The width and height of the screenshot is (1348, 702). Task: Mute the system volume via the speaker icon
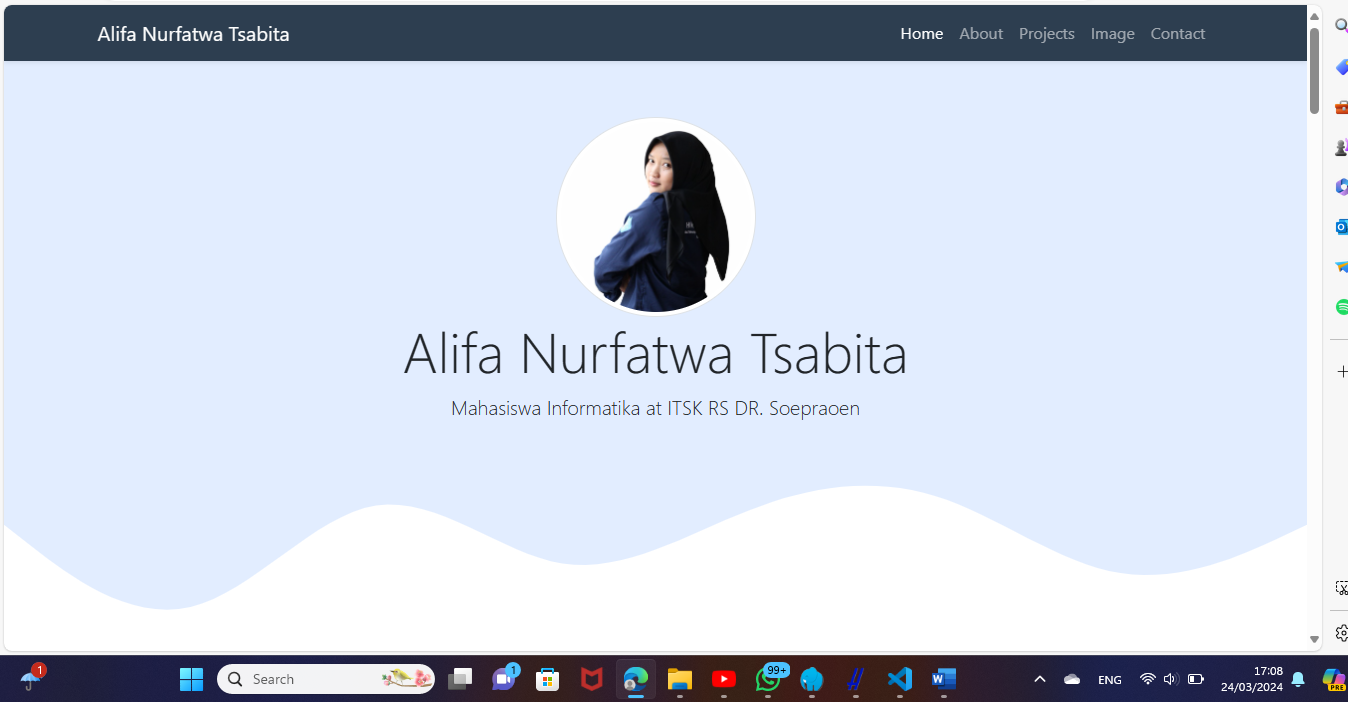click(1170, 679)
